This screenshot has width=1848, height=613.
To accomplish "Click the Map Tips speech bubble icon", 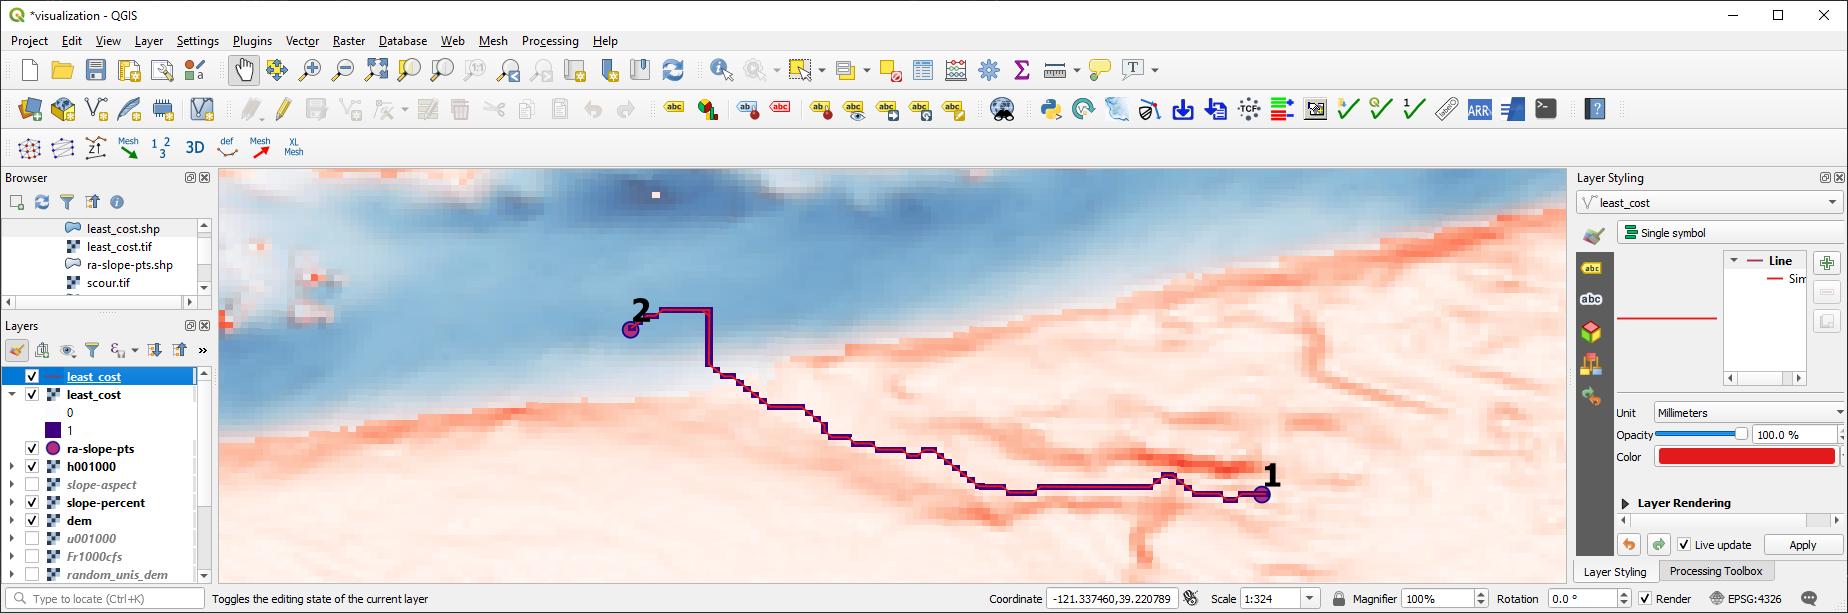I will click(x=1100, y=70).
